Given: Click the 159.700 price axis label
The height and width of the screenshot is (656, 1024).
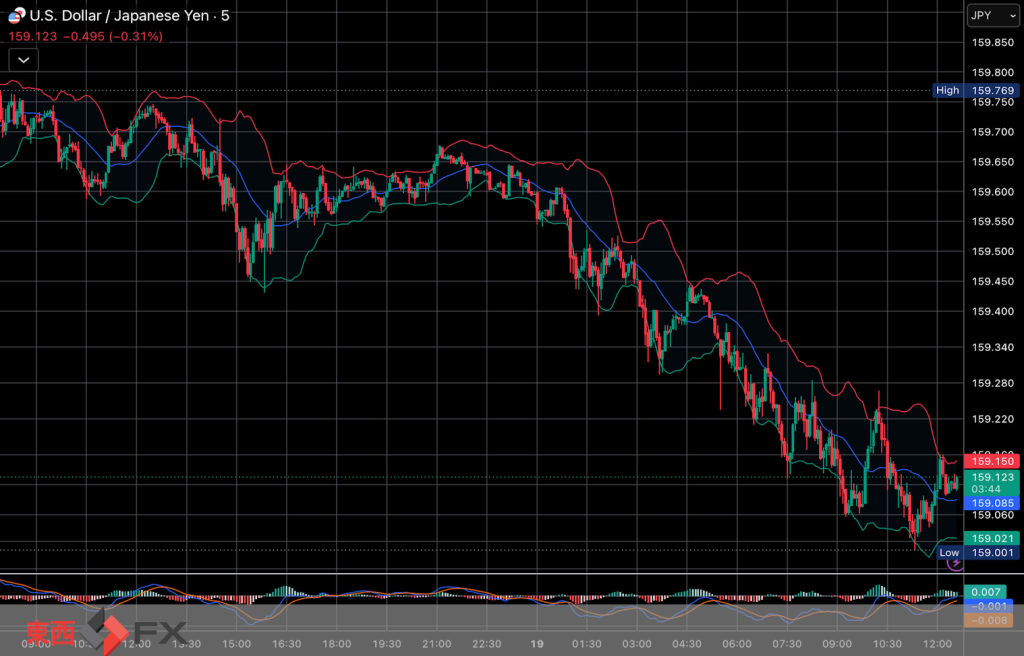Looking at the screenshot, I should click(x=993, y=132).
